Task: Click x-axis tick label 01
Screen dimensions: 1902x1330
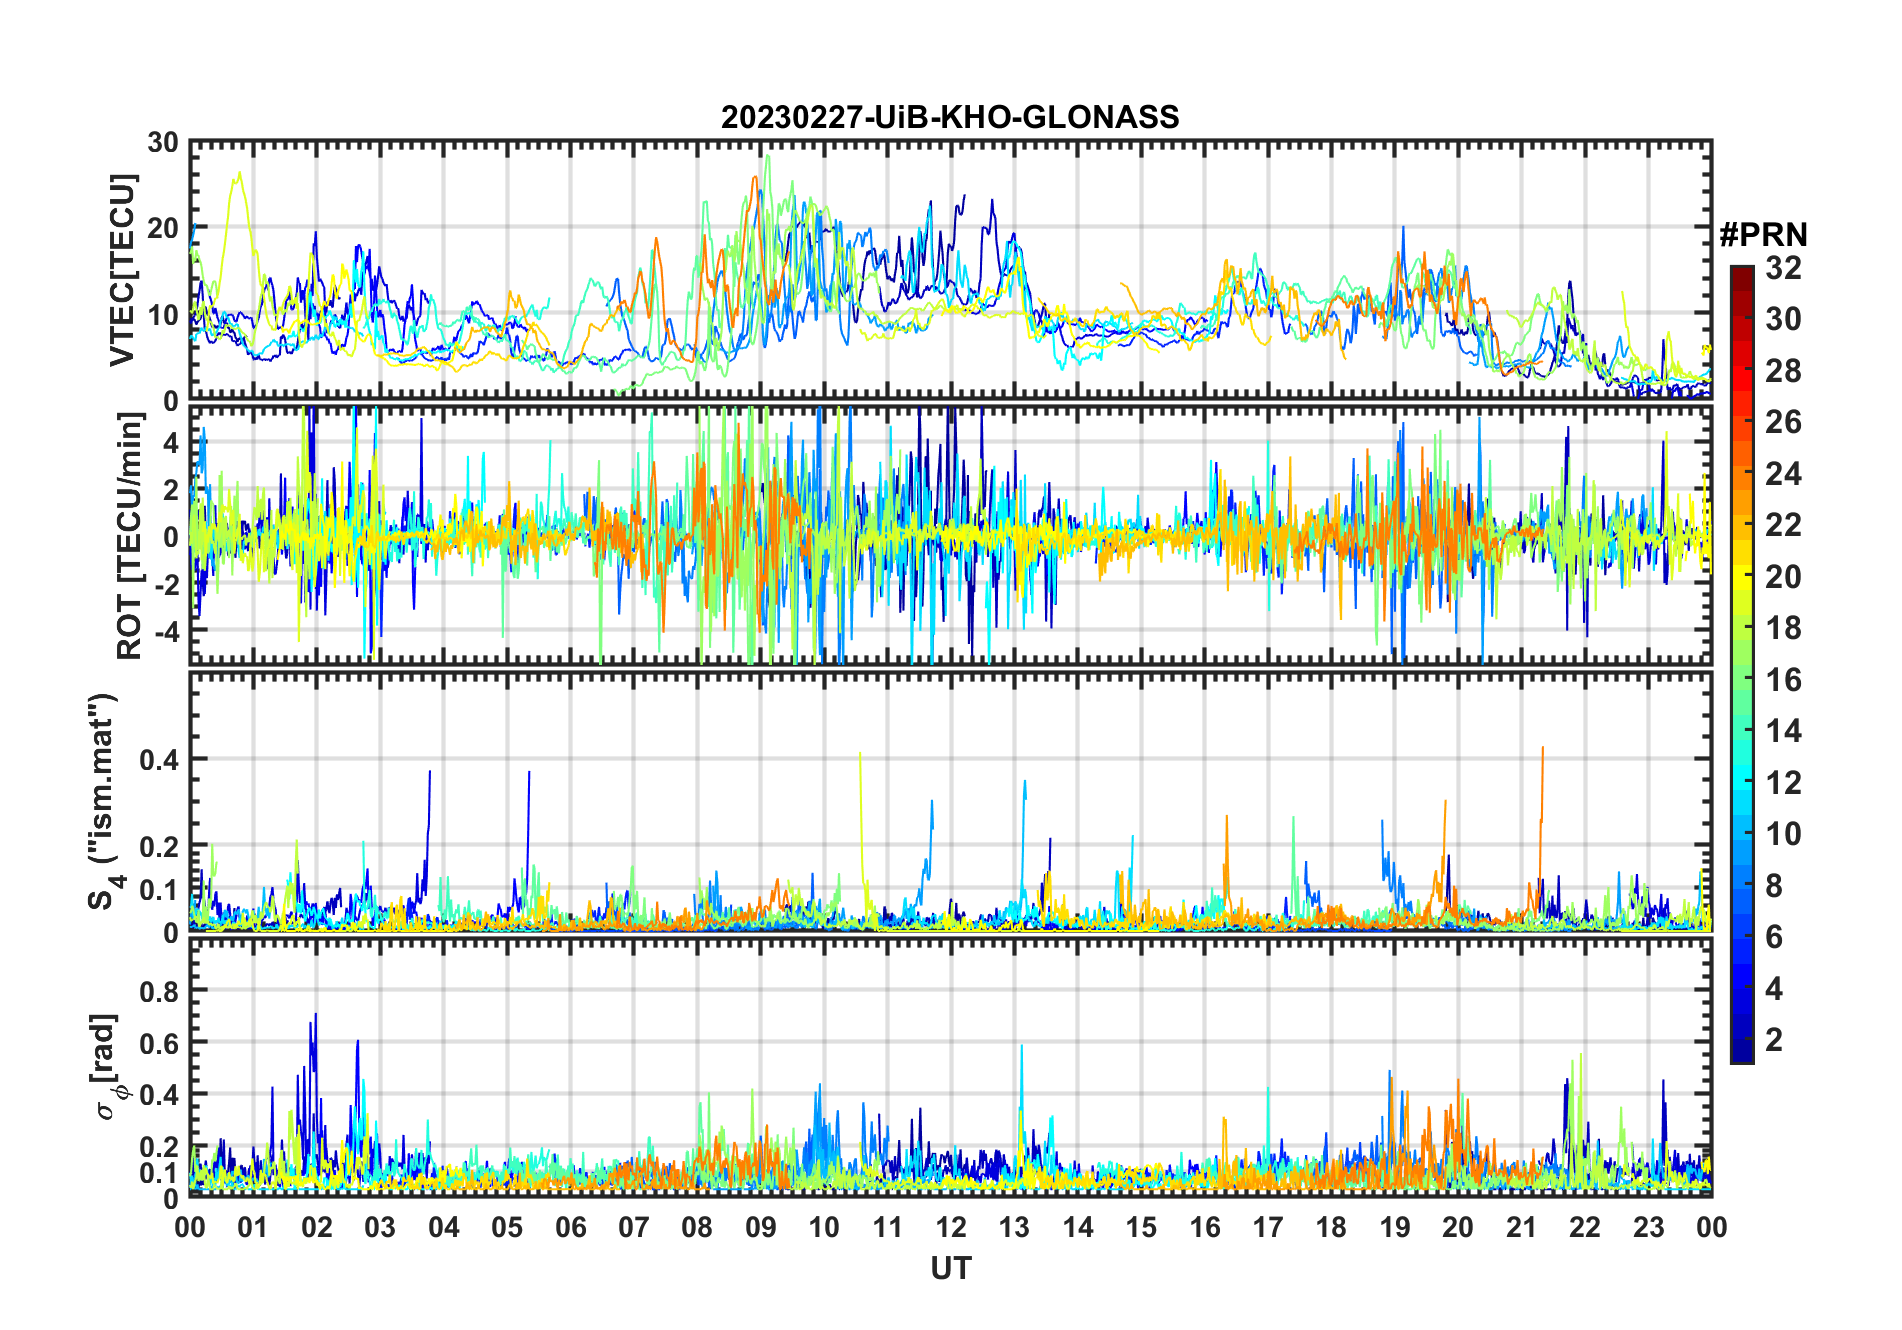Action: [x=253, y=1228]
